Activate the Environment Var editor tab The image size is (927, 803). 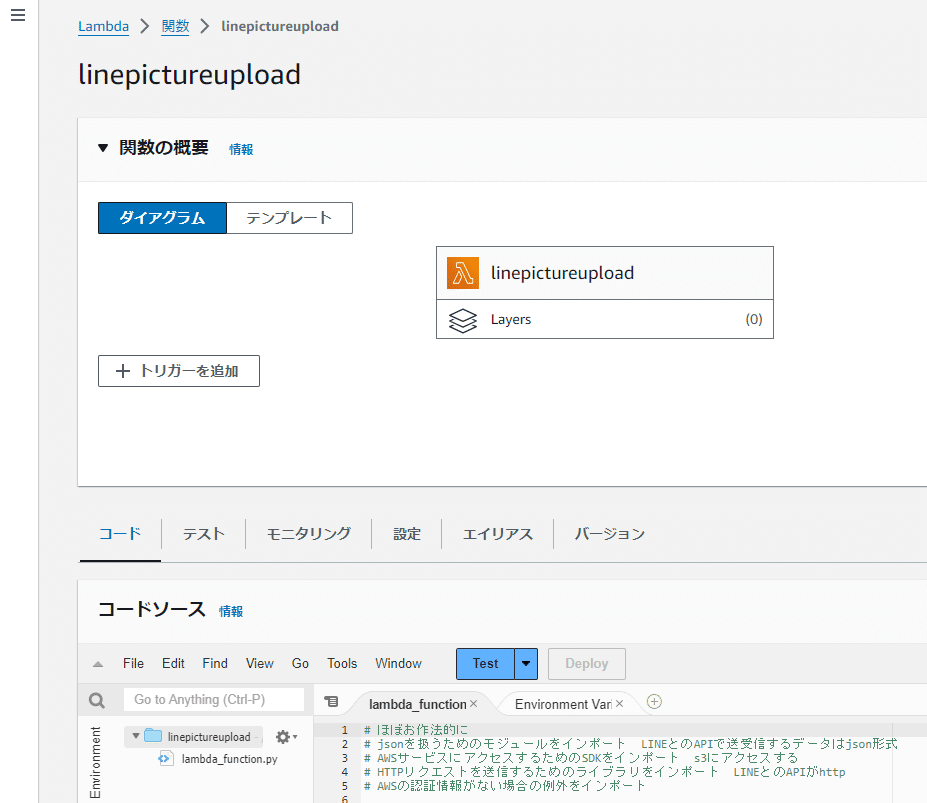click(x=563, y=704)
